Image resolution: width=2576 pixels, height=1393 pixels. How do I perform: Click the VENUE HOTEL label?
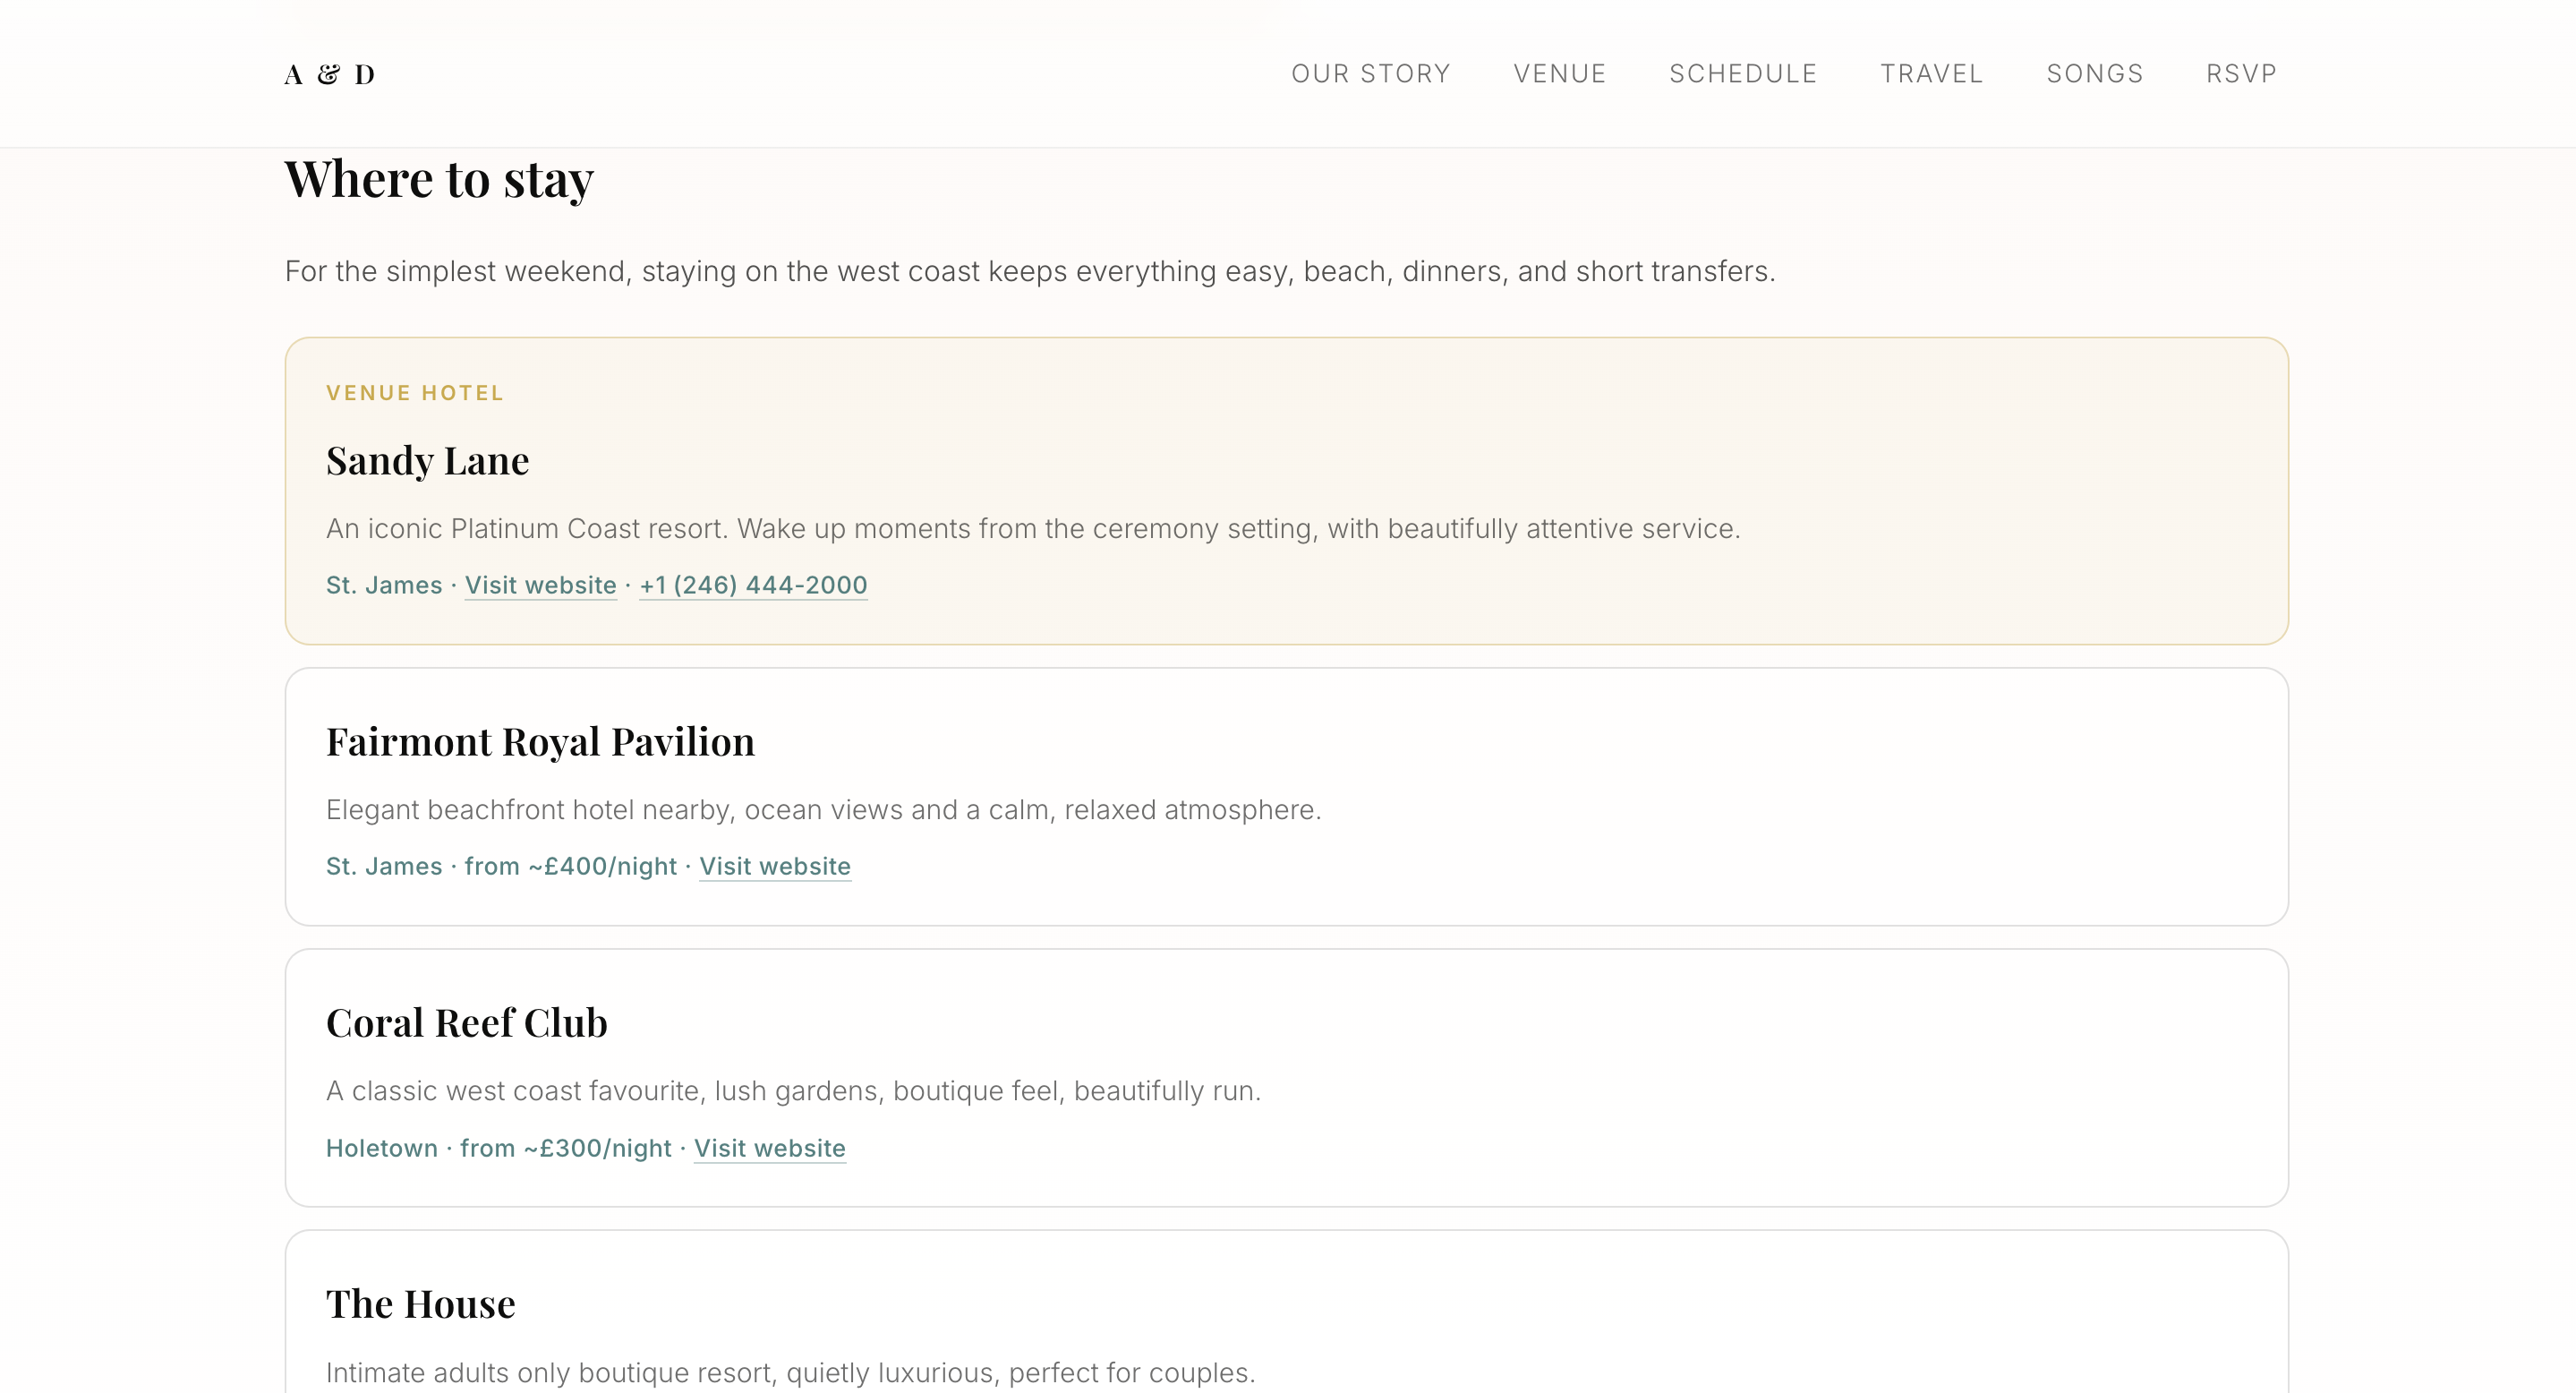tap(415, 393)
